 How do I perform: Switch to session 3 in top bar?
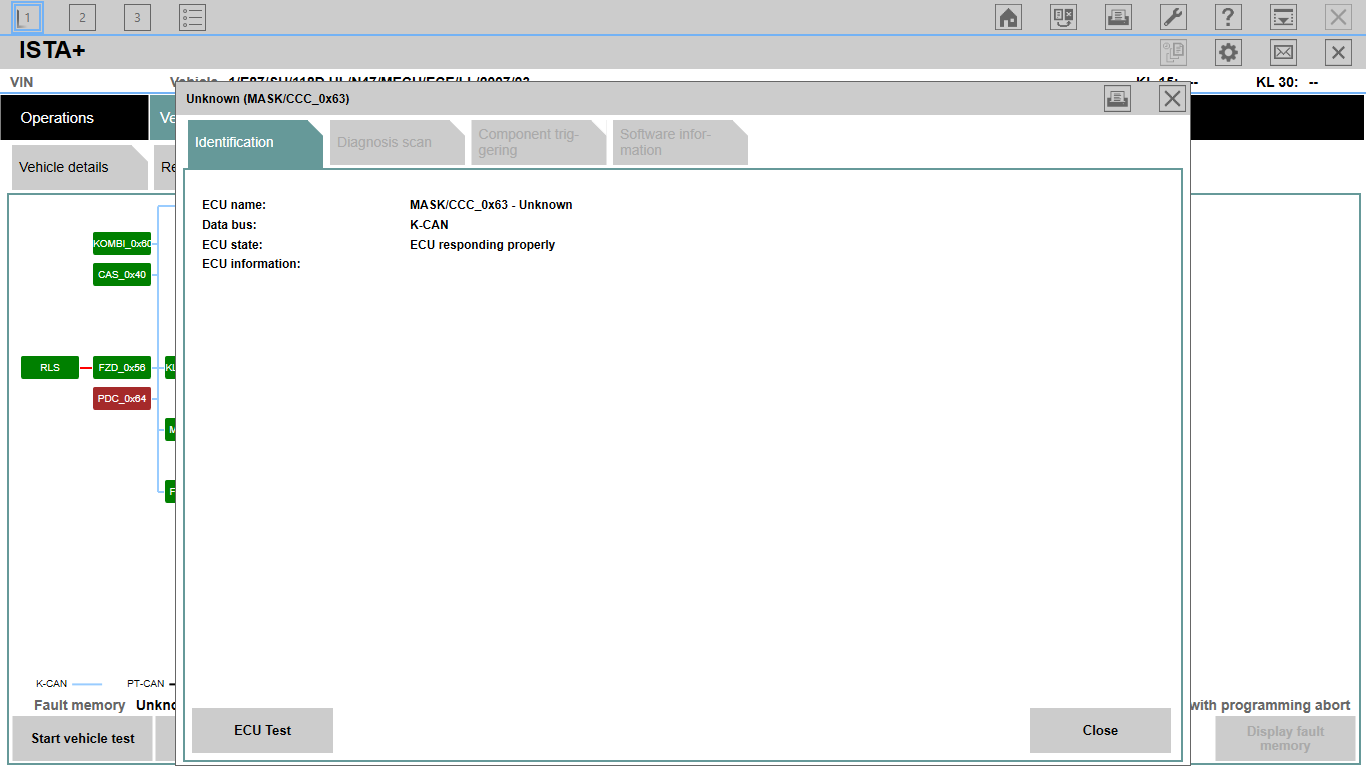pyautogui.click(x=137, y=17)
